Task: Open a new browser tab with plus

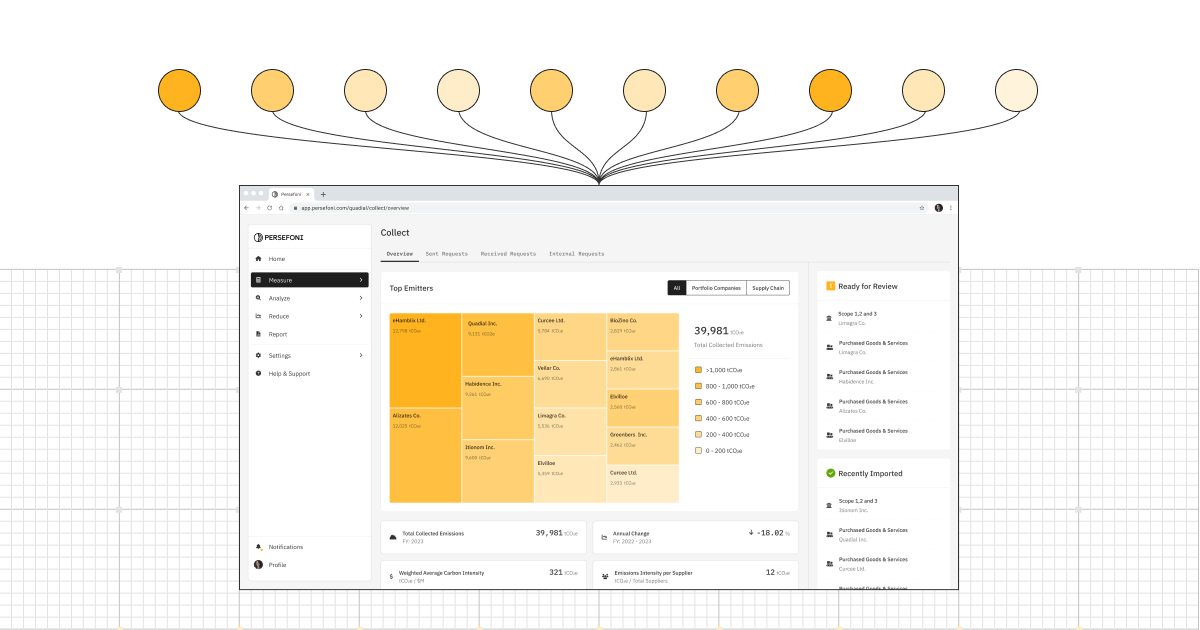Action: [323, 194]
